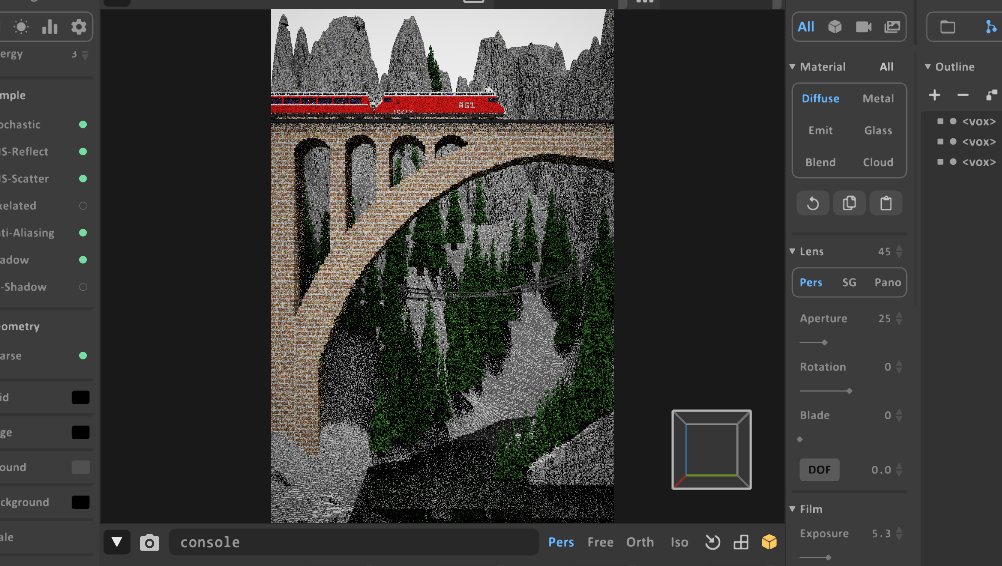Click the DOF button

[820, 470]
